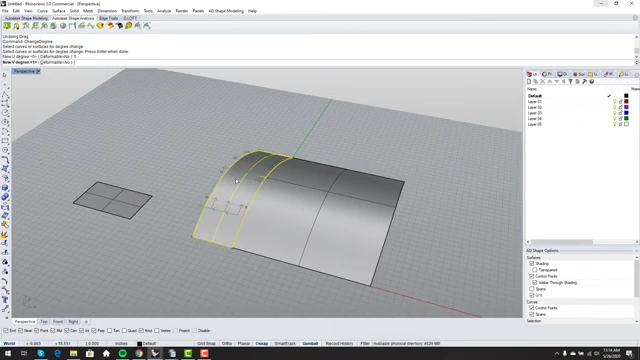Toggle SmartTrack in status bar
Image resolution: width=640 pixels, height=360 pixels.
click(x=285, y=344)
